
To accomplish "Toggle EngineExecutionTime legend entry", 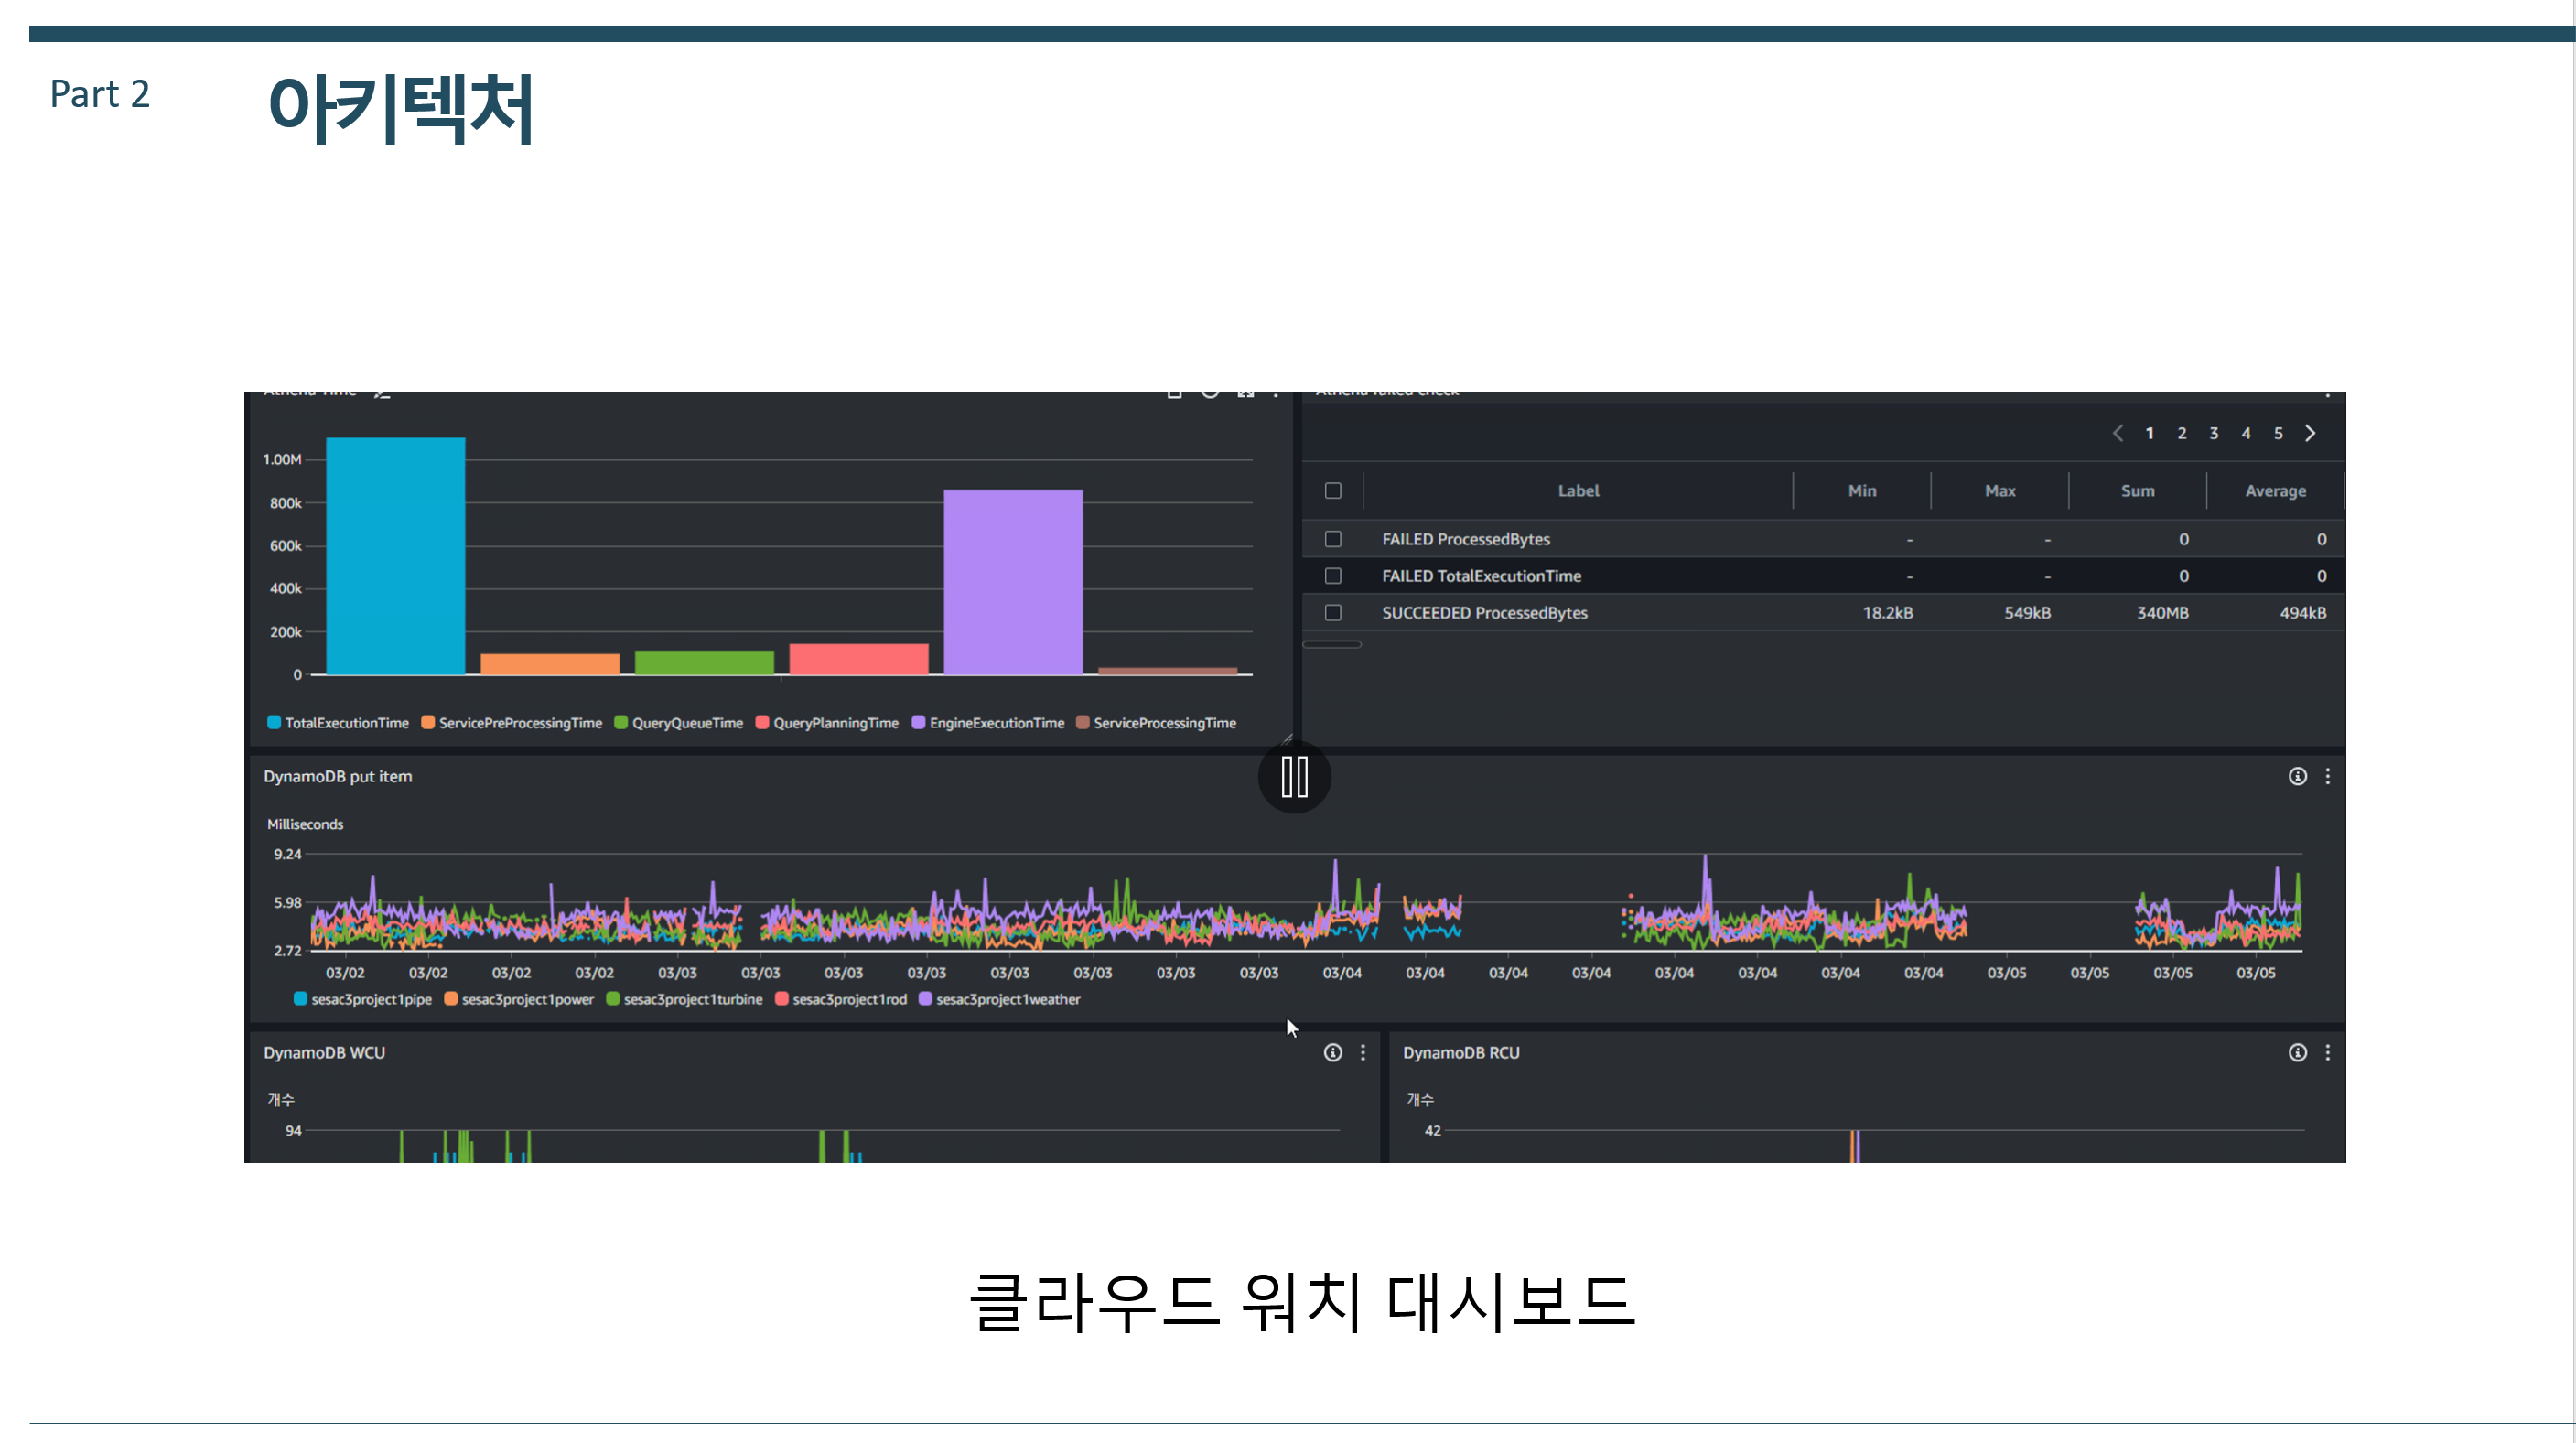I will 988,723.
